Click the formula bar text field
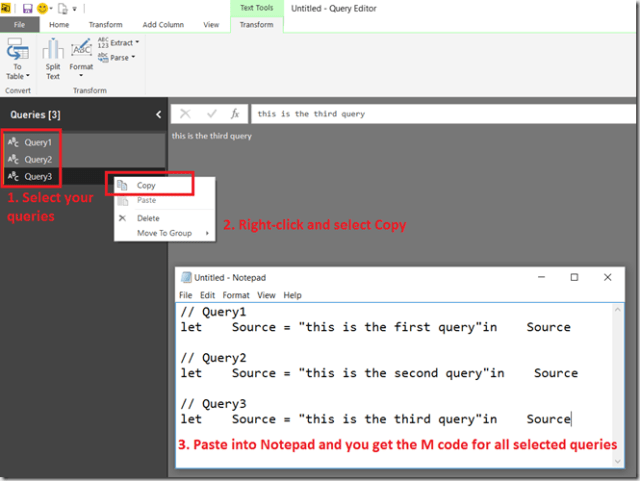This screenshot has height=481, width=640. tap(440, 114)
